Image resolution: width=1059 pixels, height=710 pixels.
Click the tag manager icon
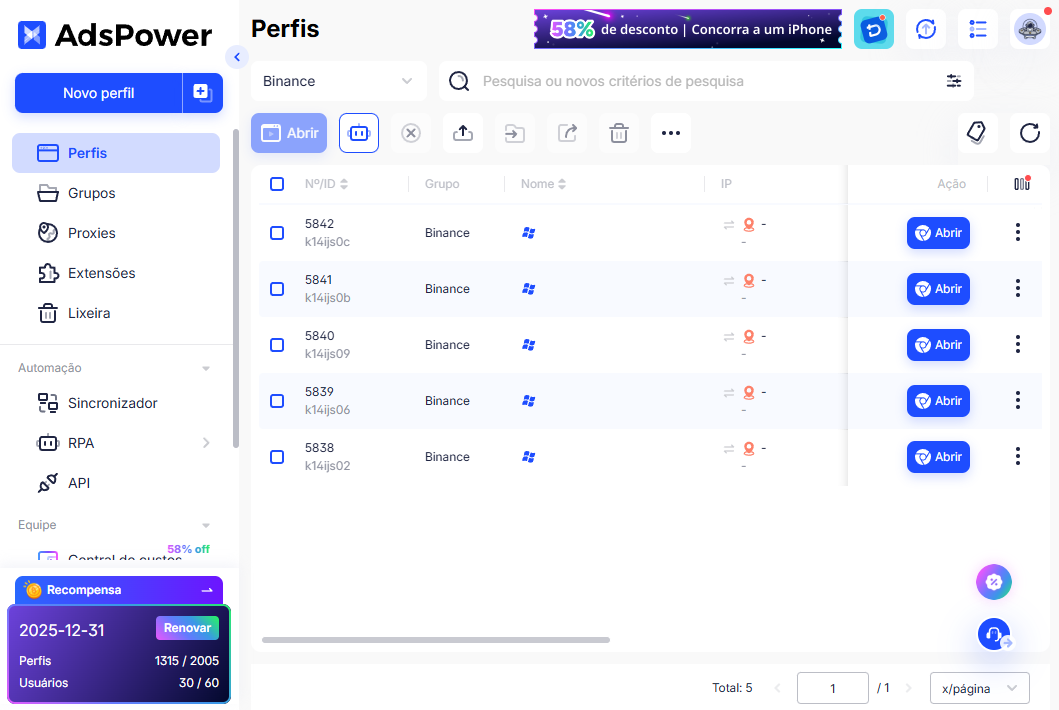[977, 133]
